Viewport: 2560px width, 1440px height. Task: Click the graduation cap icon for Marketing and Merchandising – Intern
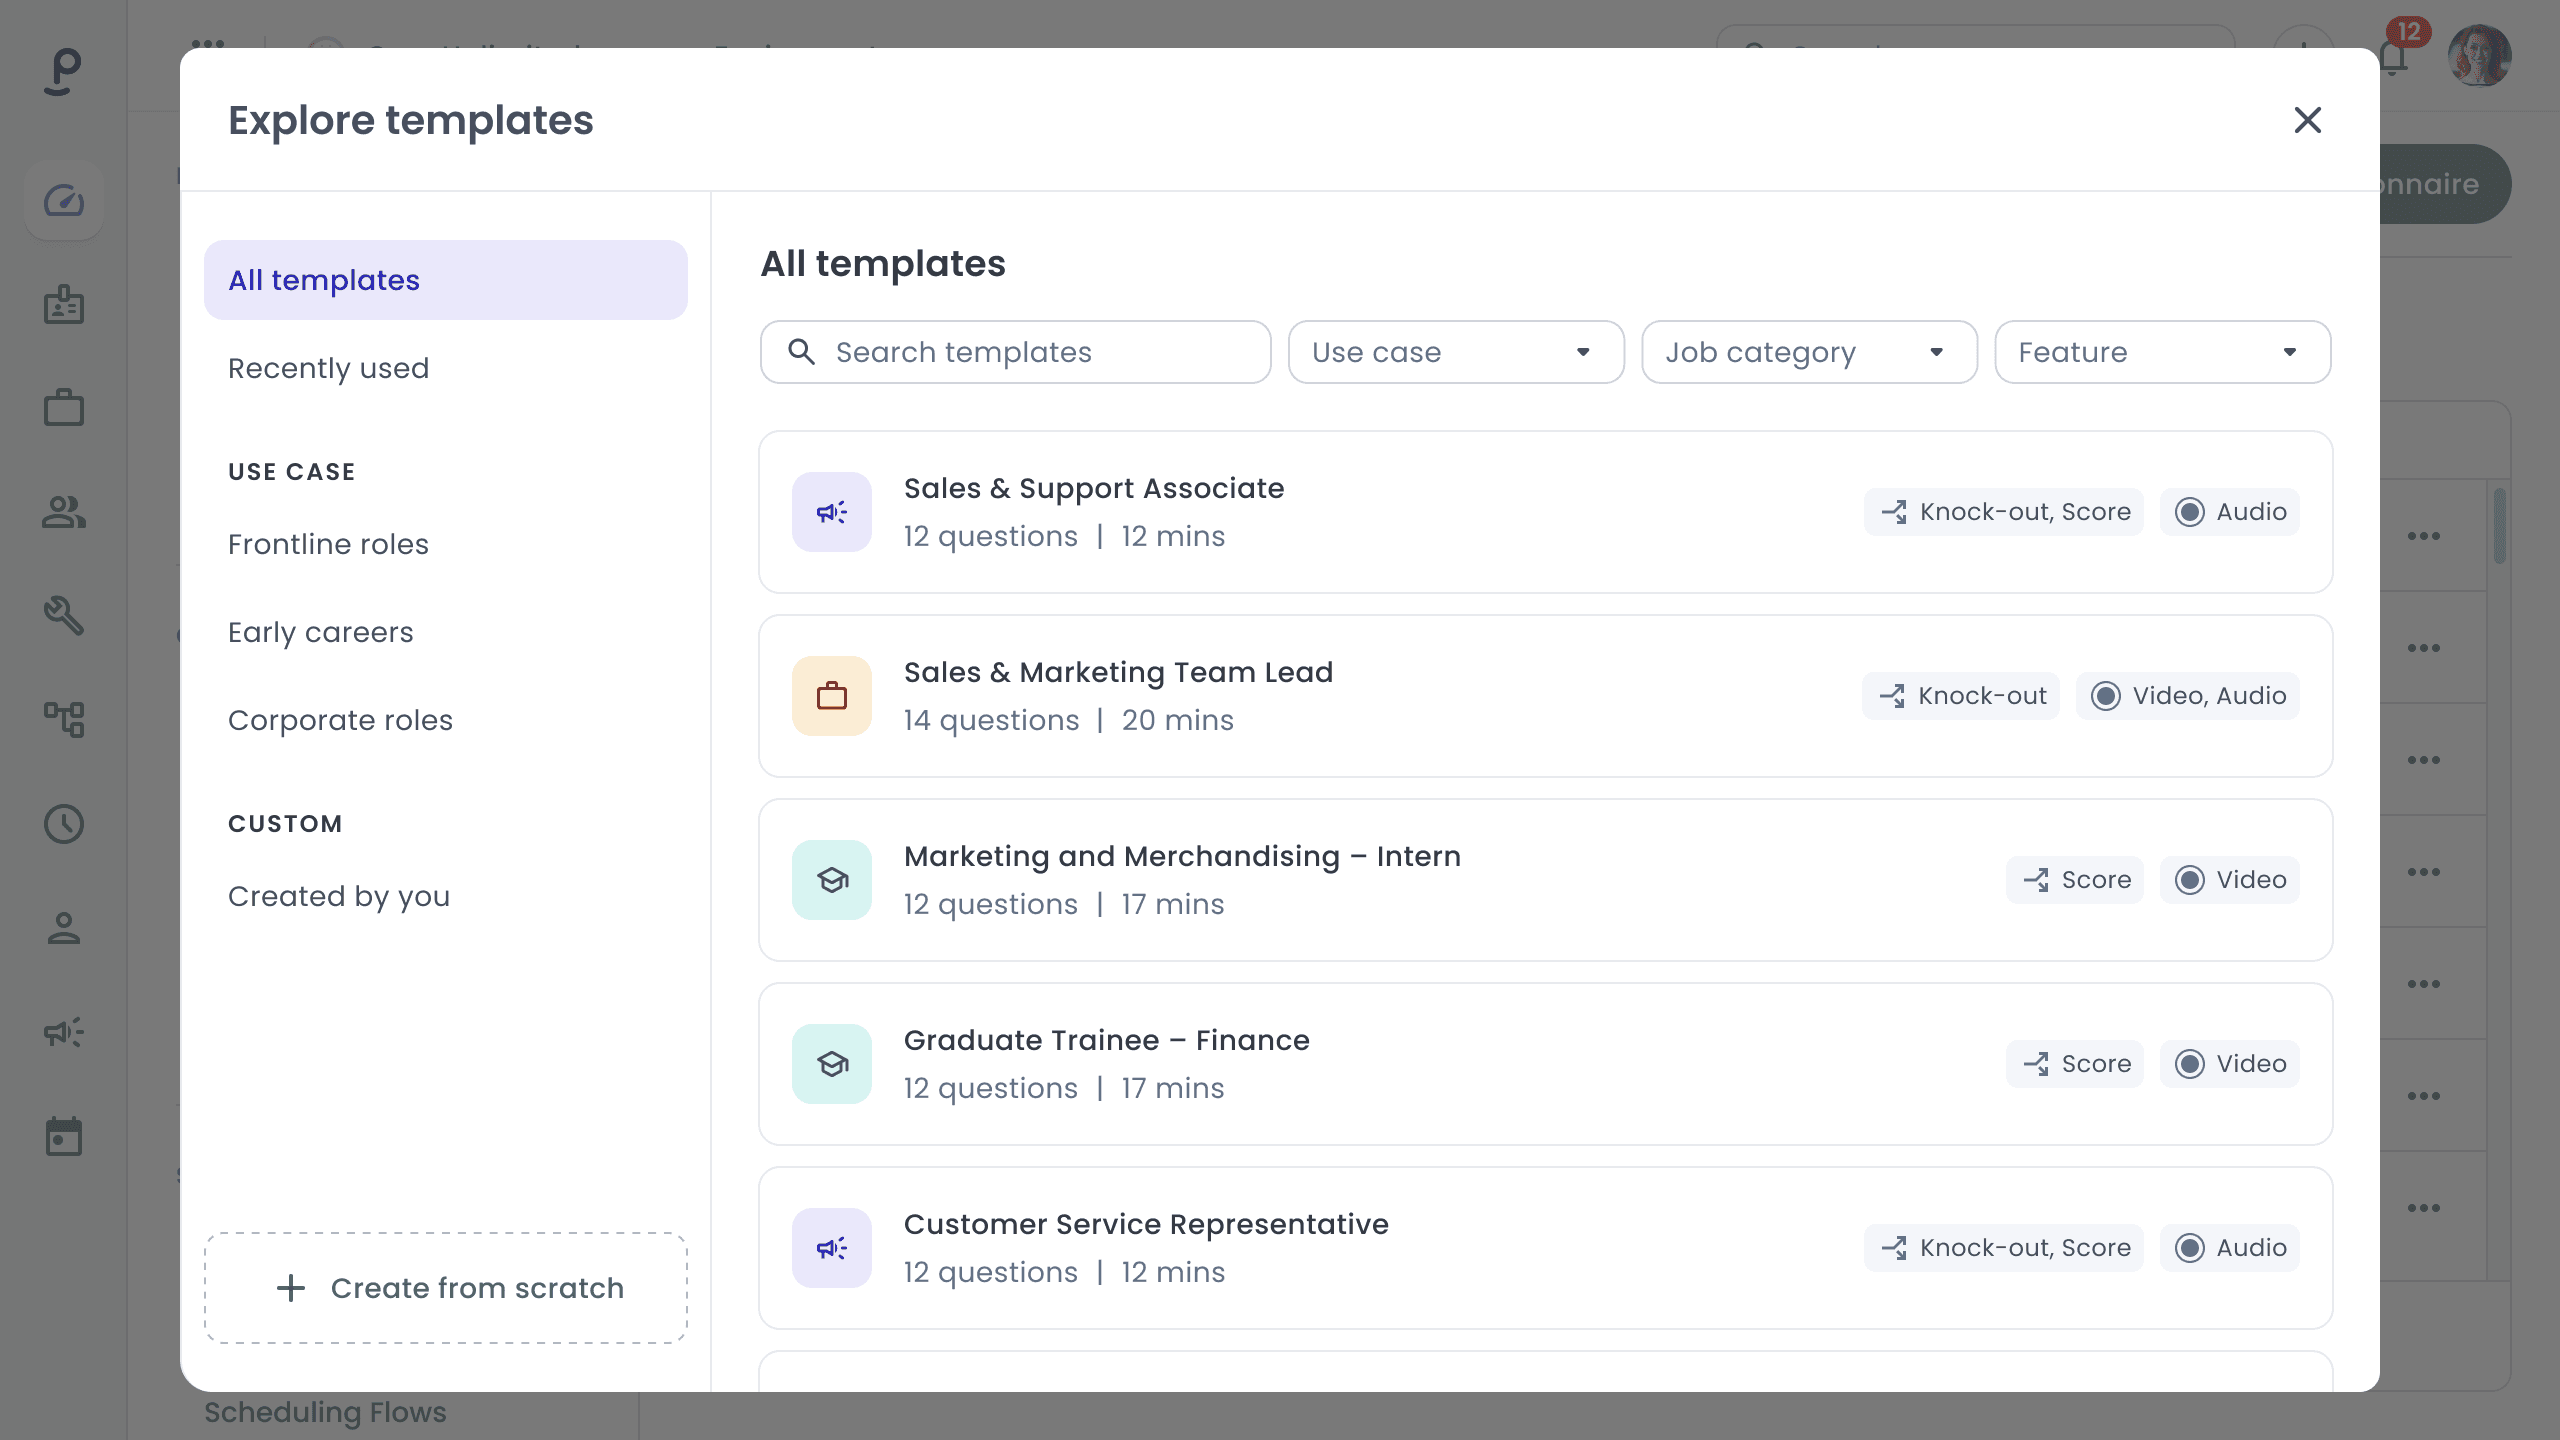[x=831, y=880]
